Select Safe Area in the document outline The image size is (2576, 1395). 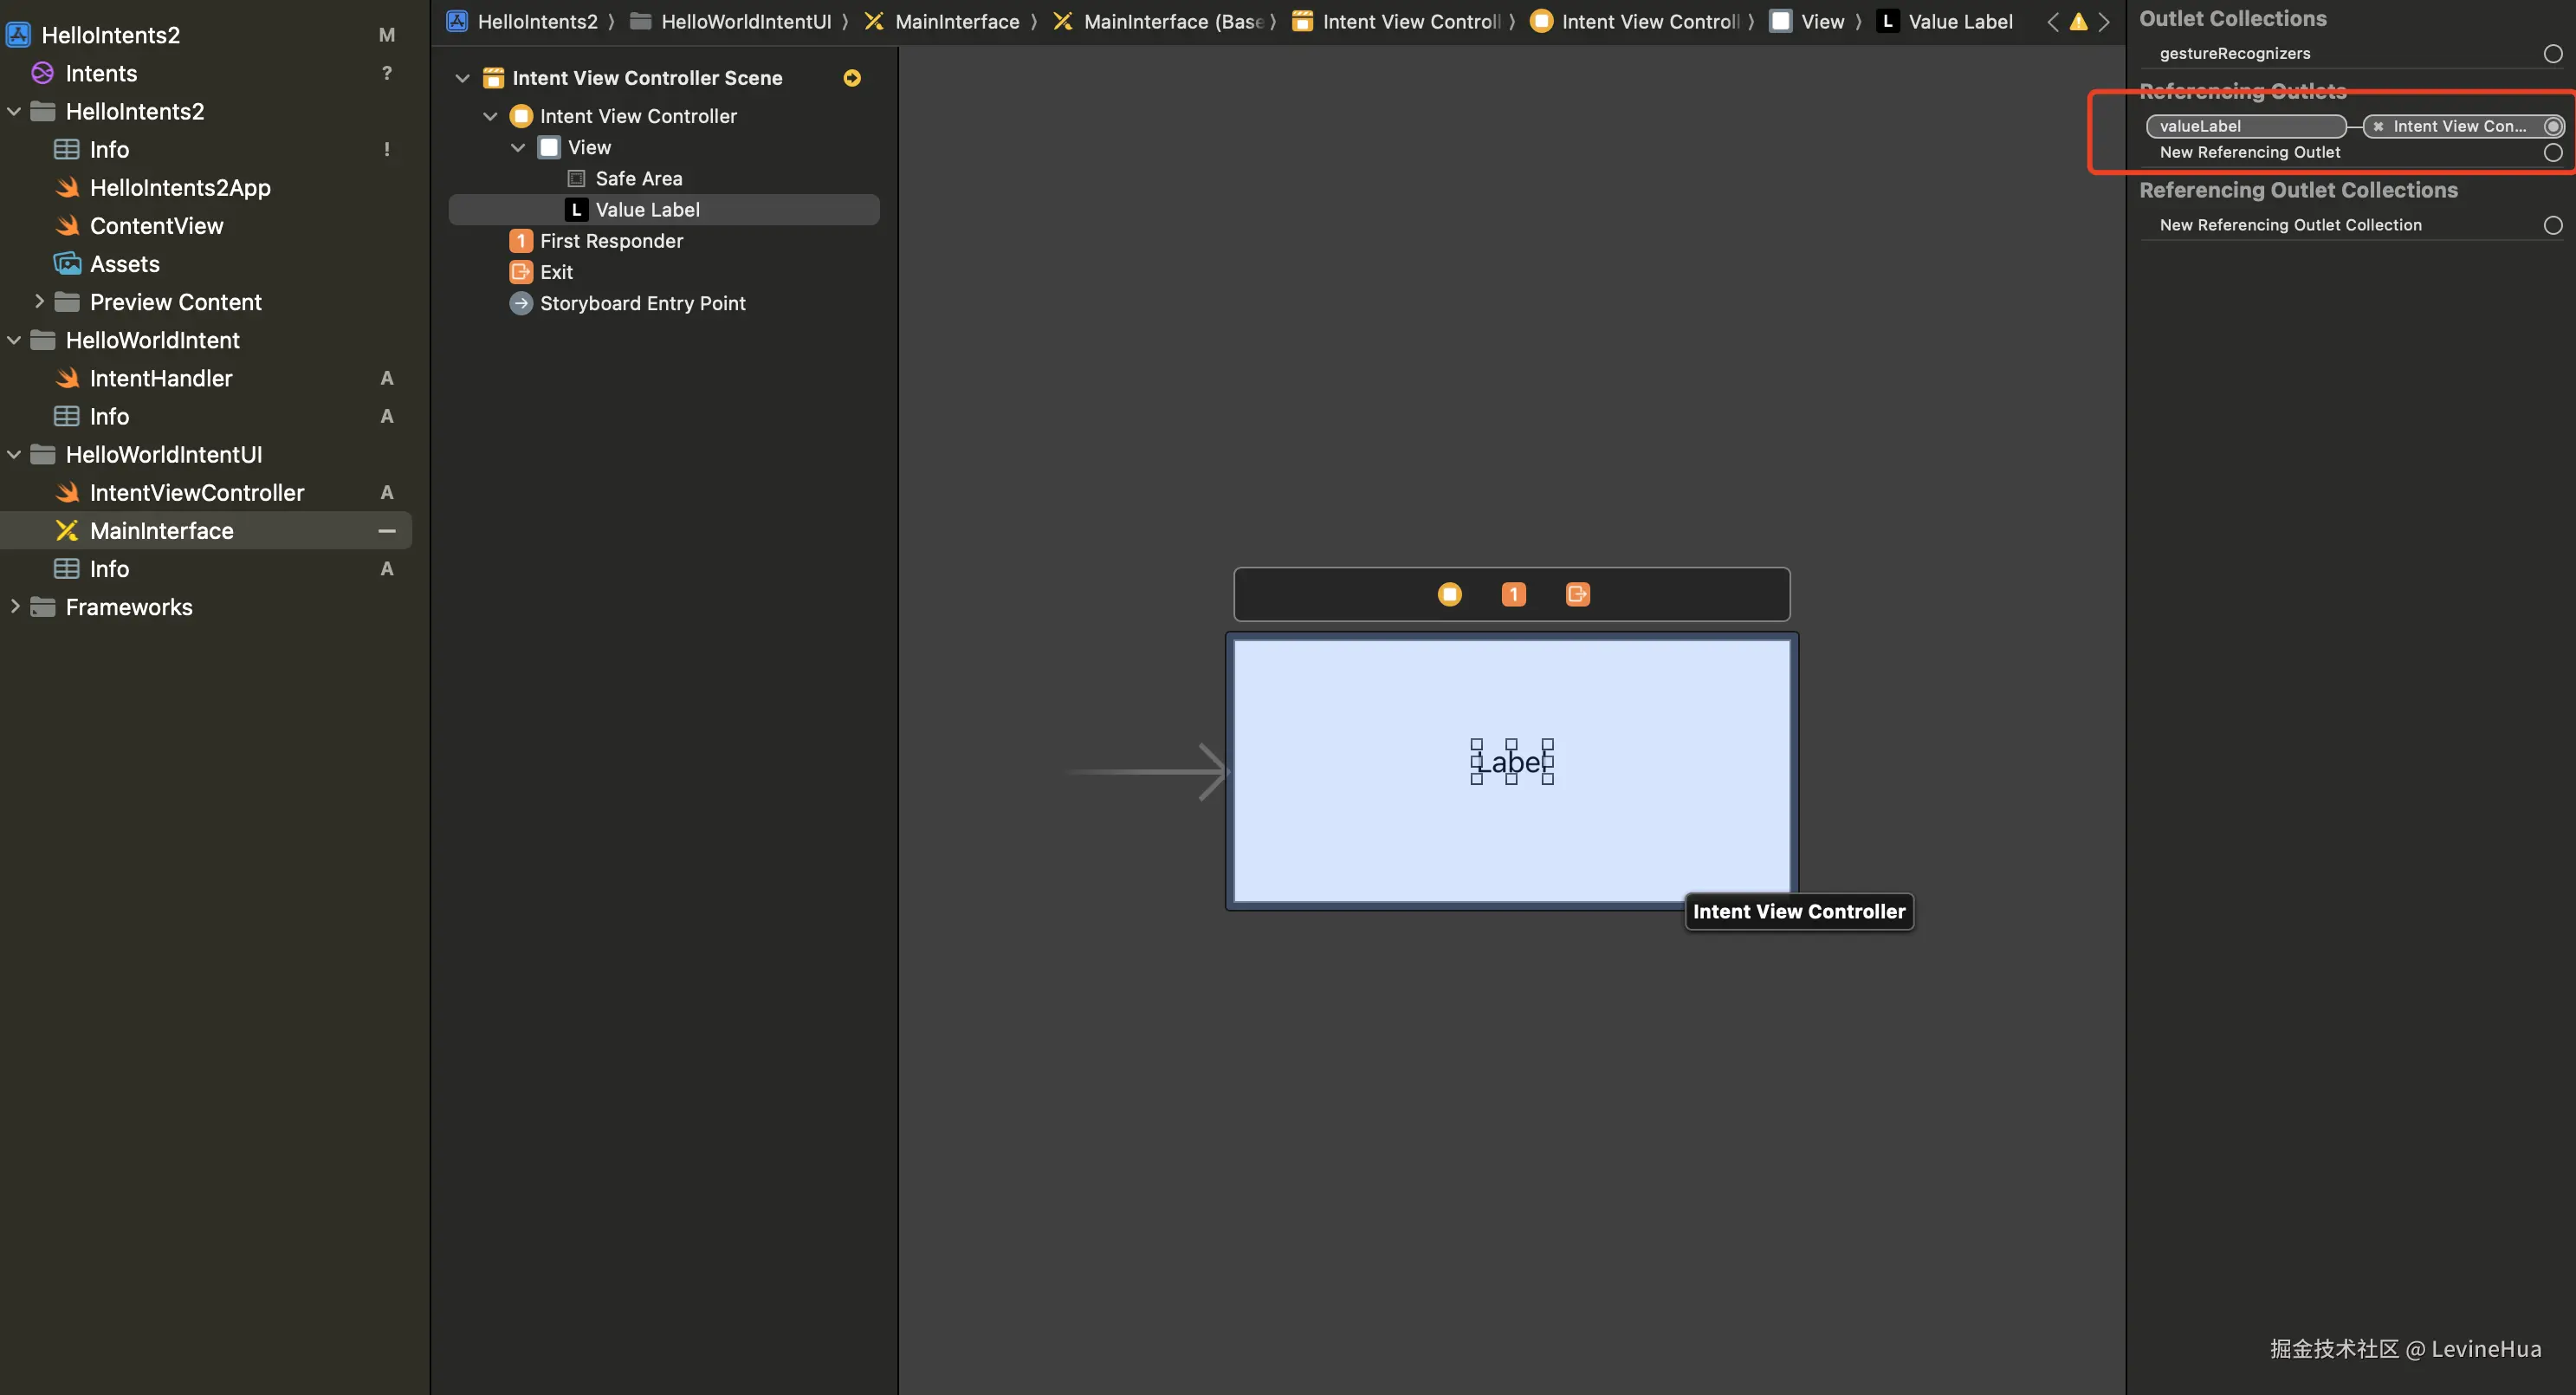pos(638,179)
